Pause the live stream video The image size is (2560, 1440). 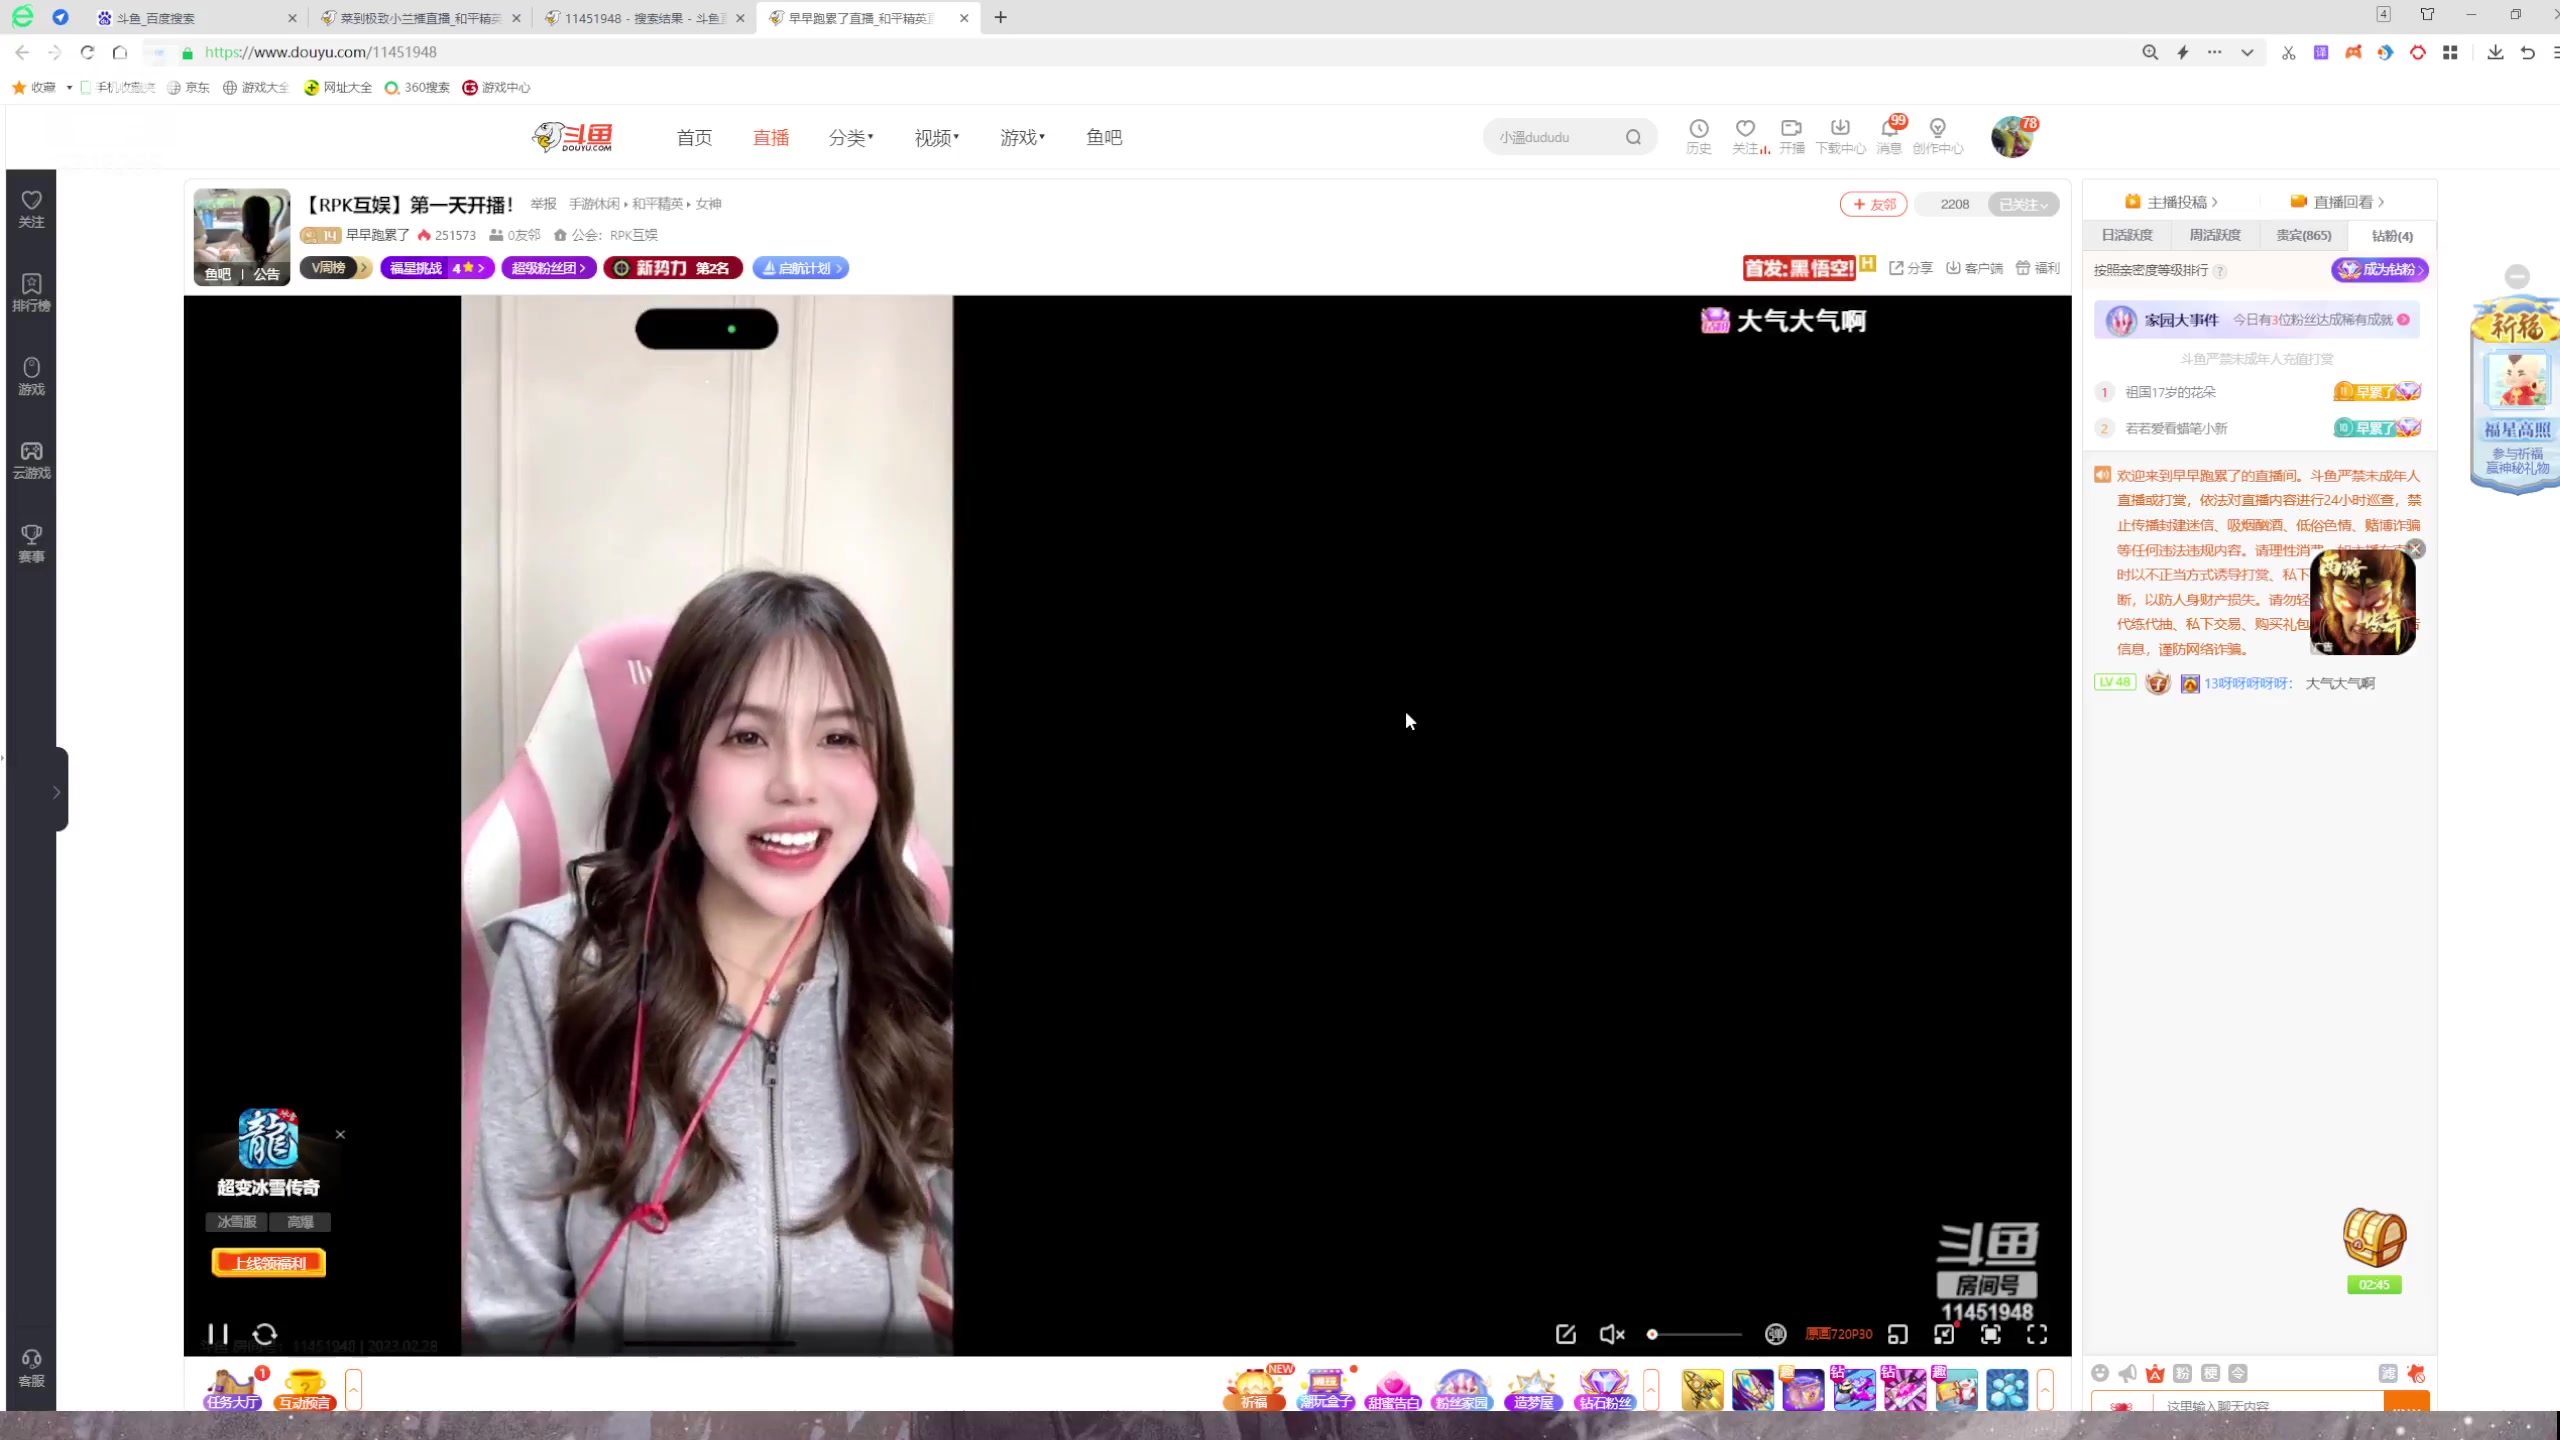(218, 1334)
